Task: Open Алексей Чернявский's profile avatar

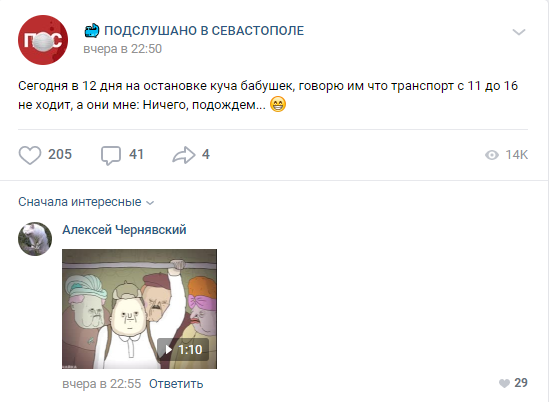Action: pyautogui.click(x=35, y=239)
